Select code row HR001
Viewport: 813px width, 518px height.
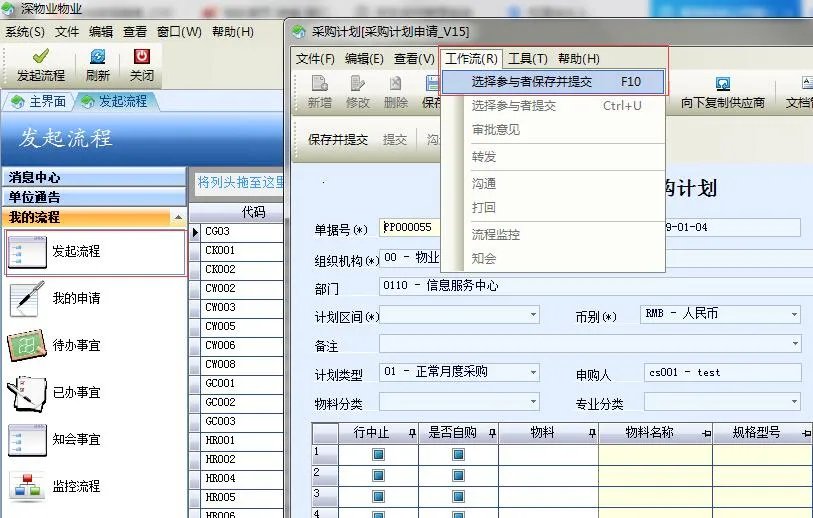(x=241, y=441)
